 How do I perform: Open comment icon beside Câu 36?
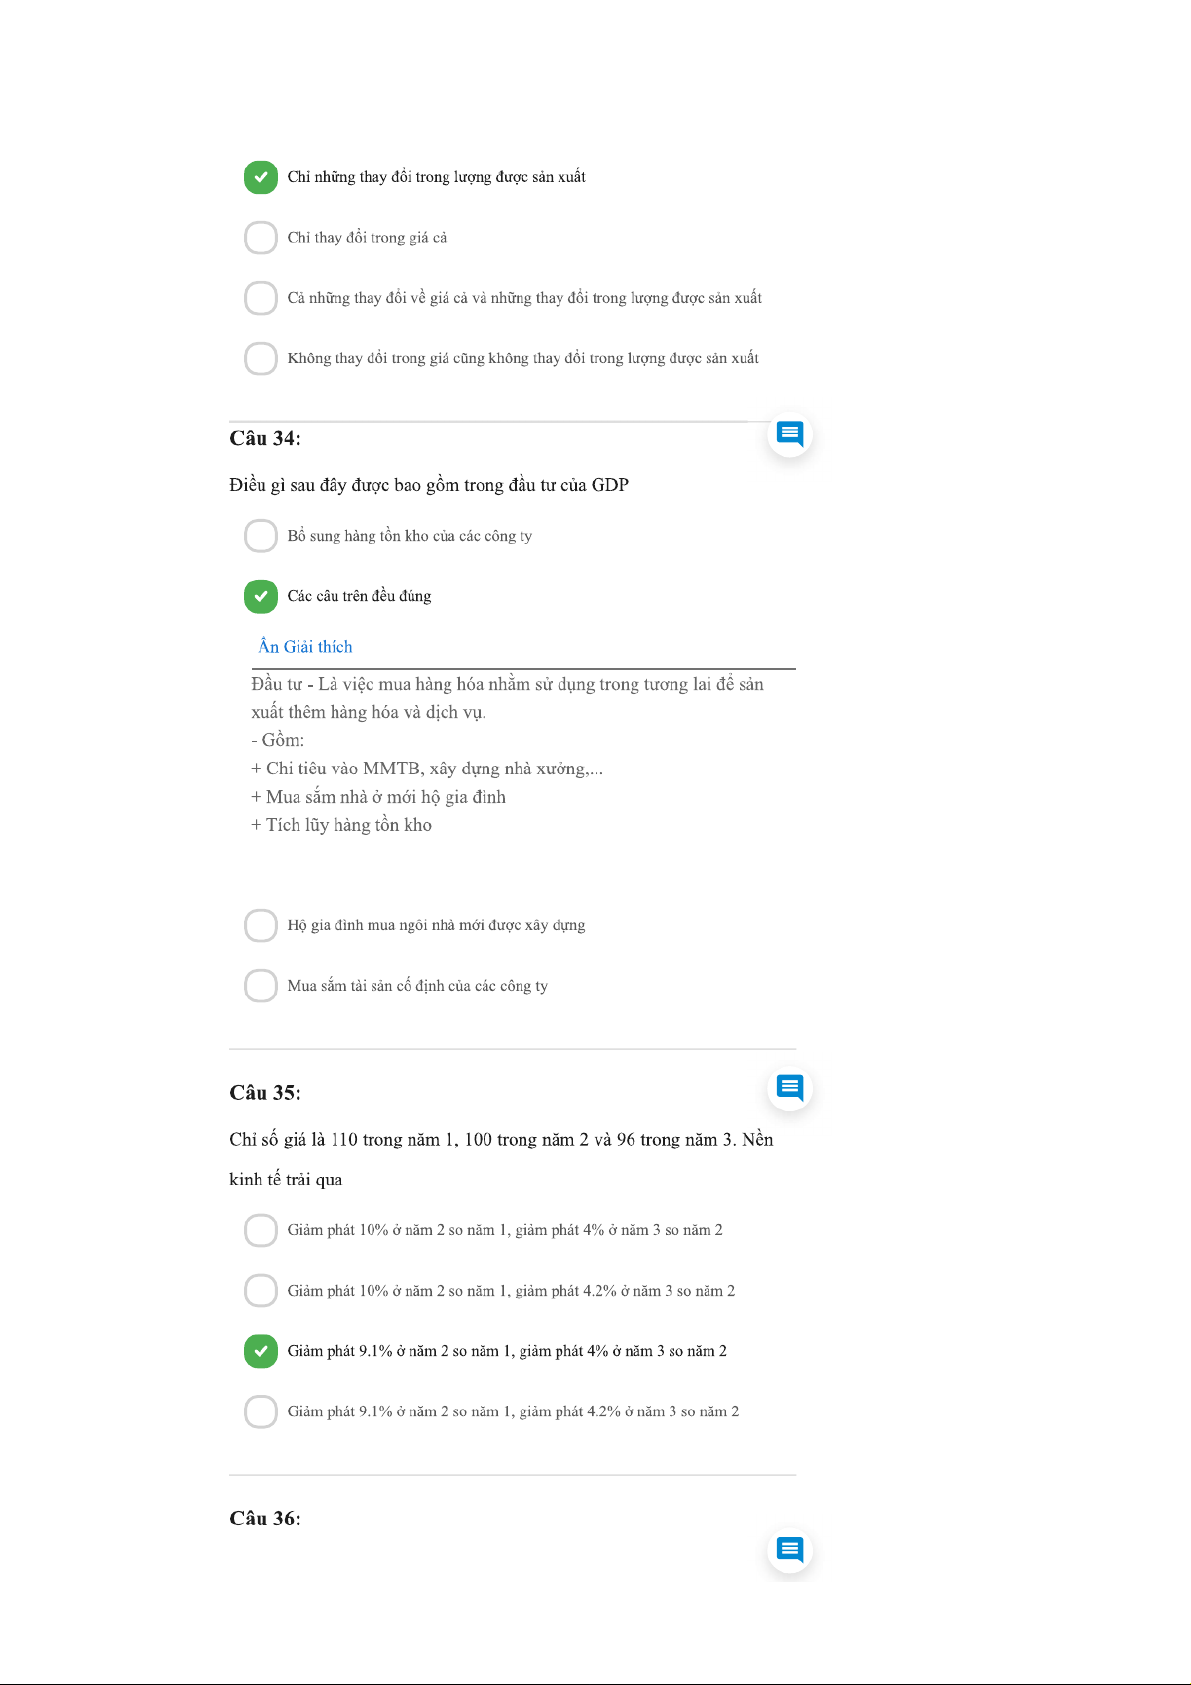790,1550
